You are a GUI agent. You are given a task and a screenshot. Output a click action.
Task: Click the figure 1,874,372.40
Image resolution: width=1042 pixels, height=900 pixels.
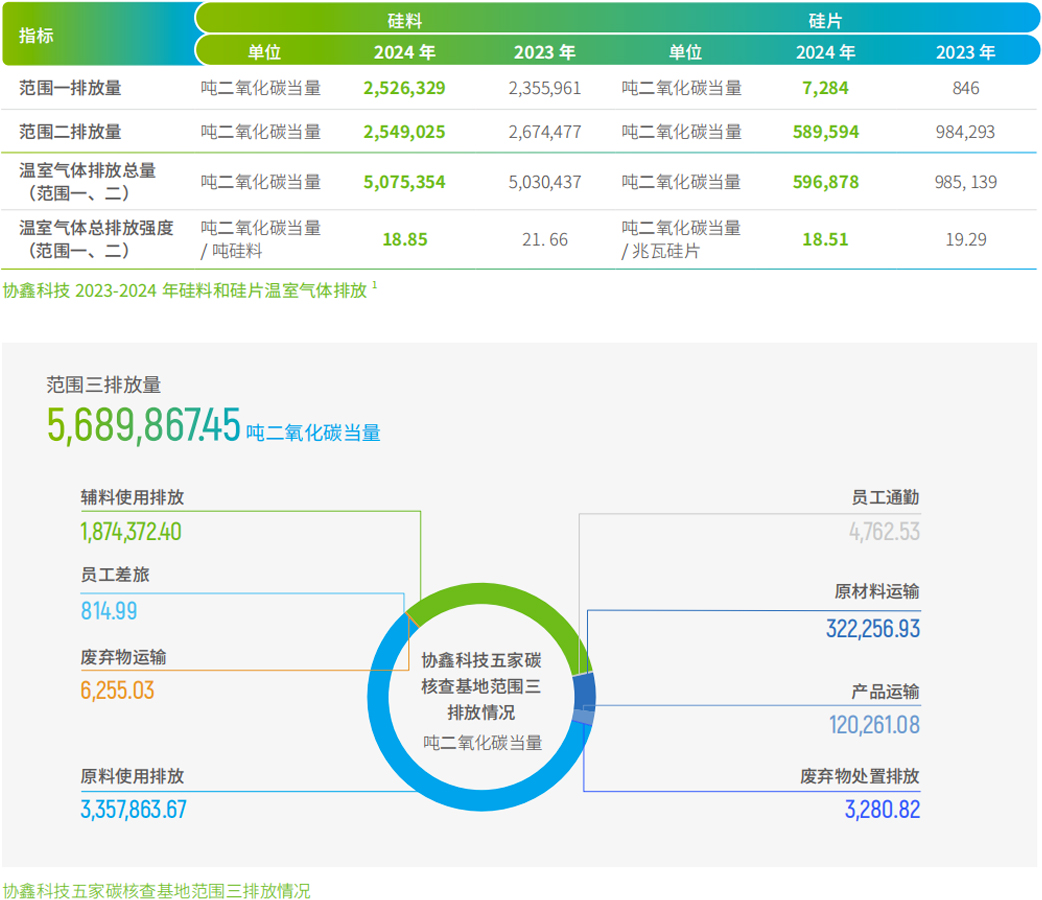pyautogui.click(x=131, y=532)
